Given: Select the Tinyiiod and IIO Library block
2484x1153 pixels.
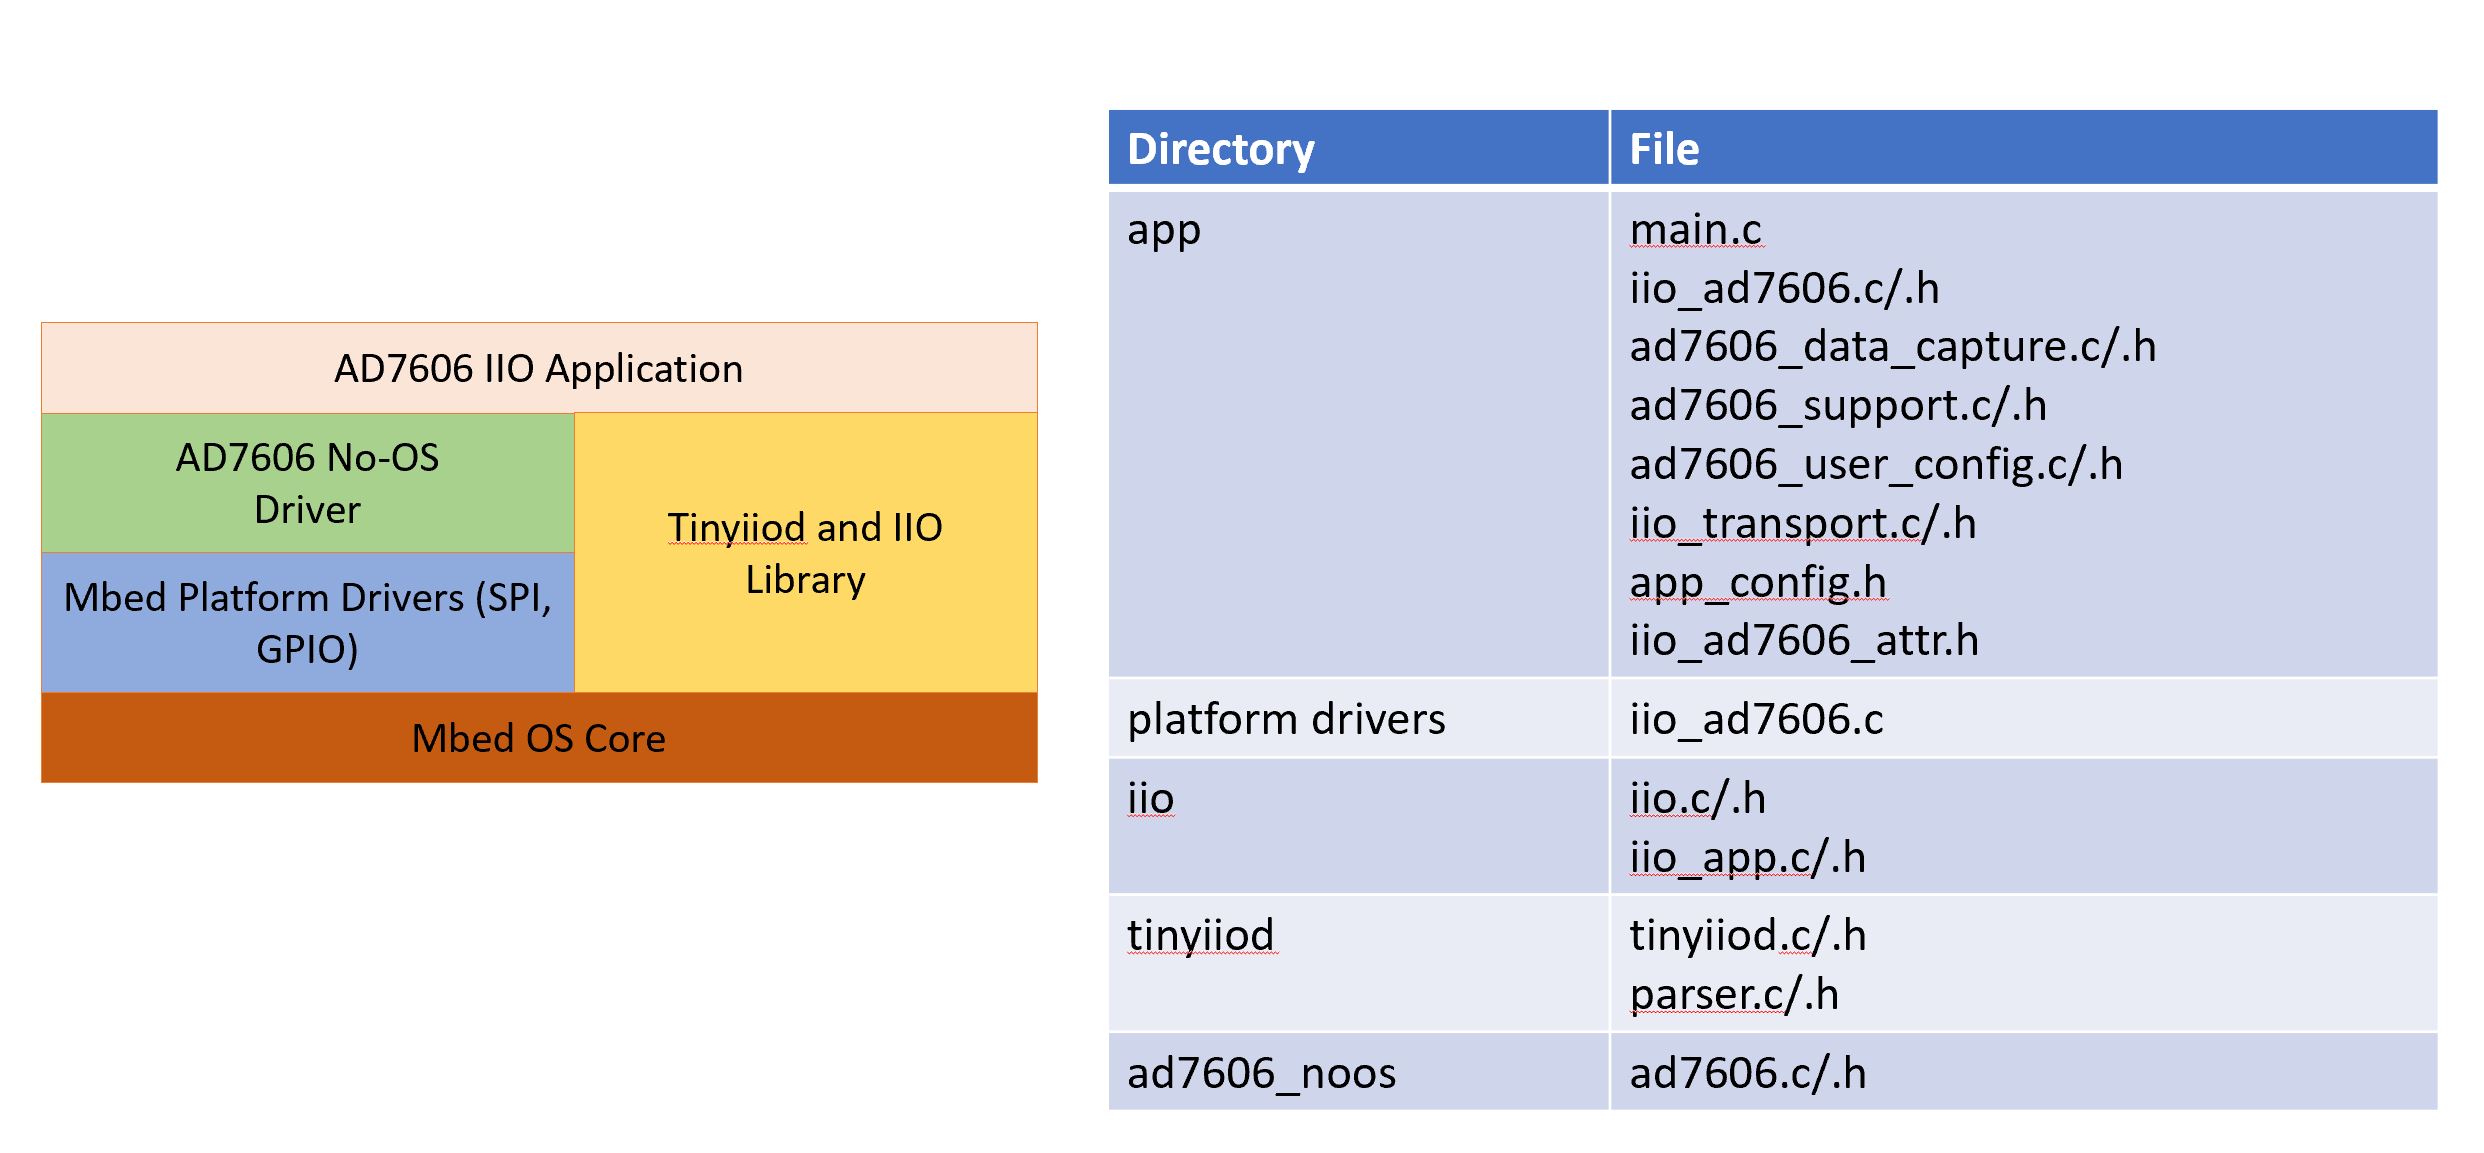Looking at the screenshot, I should click(806, 552).
